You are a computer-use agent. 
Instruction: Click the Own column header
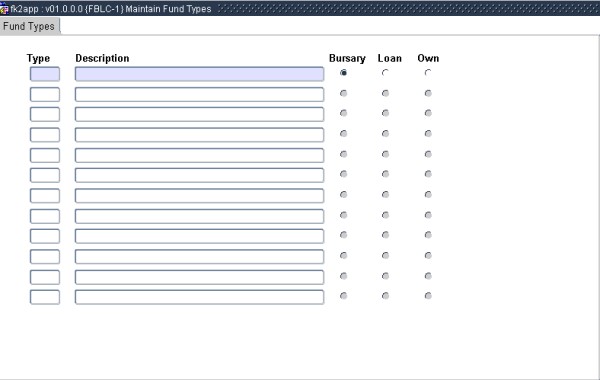428,58
